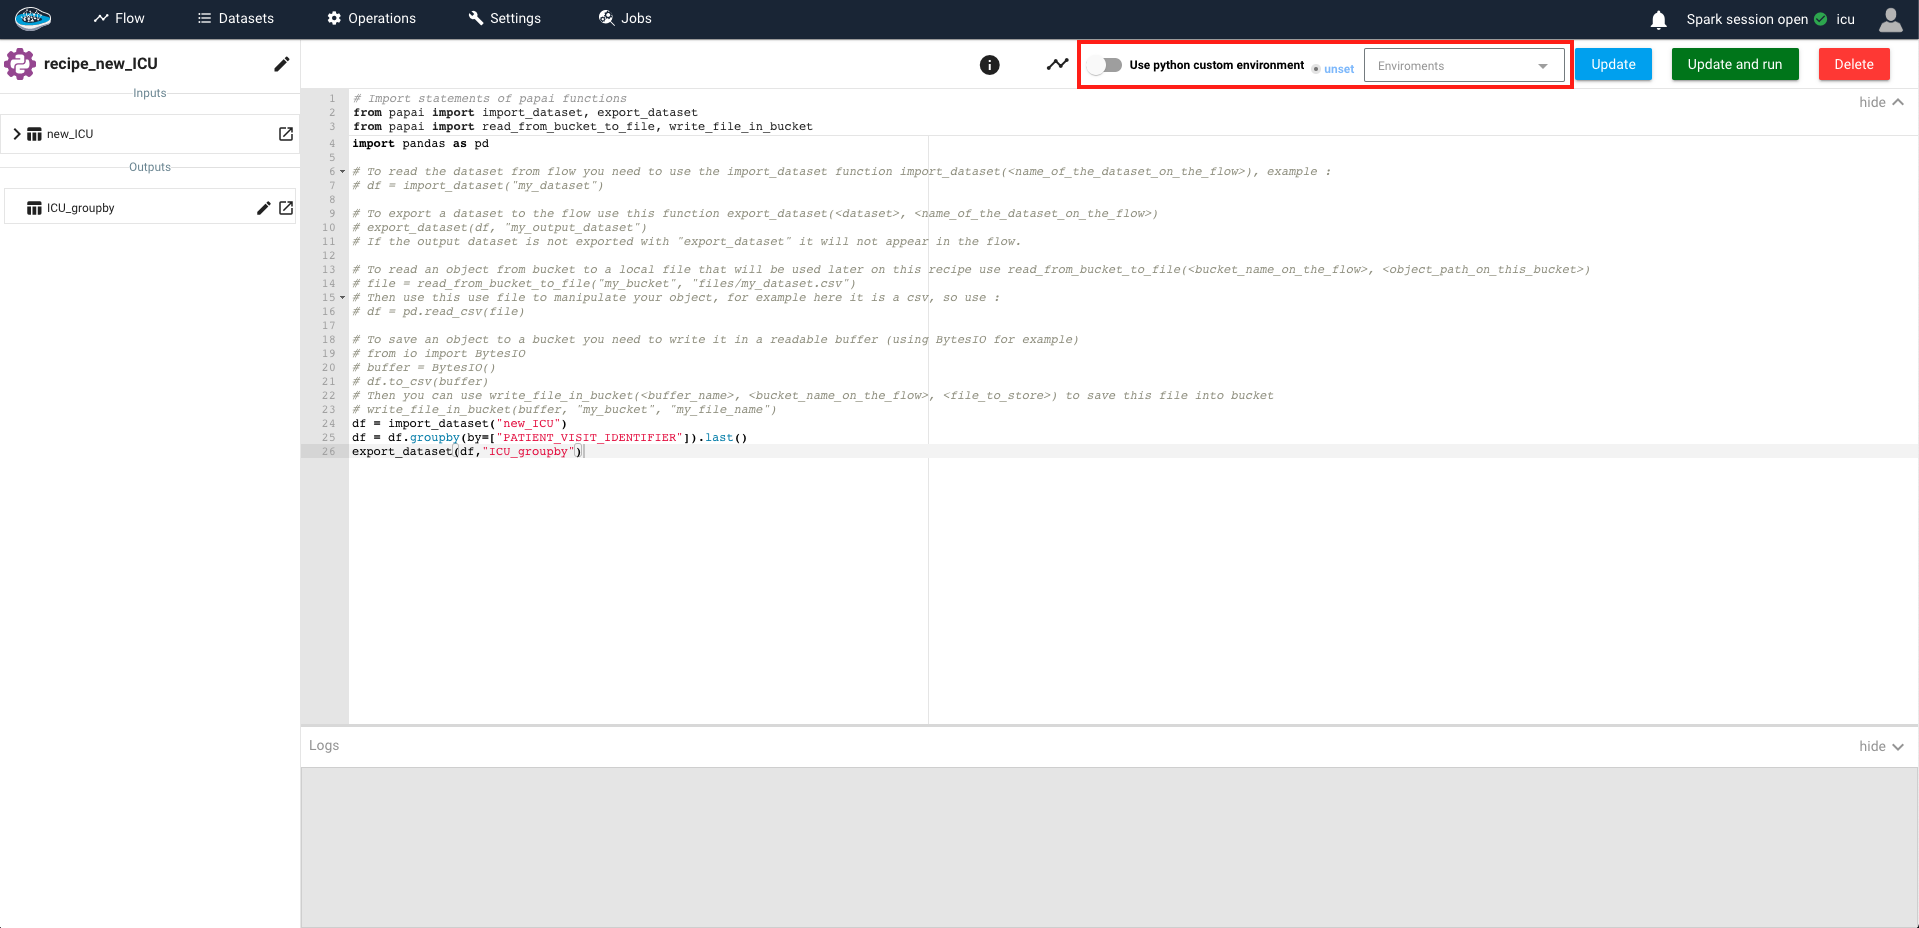Go to the Flow menu

click(x=119, y=18)
